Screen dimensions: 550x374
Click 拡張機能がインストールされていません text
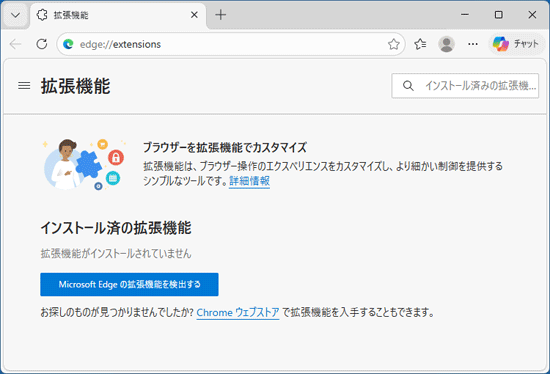pyautogui.click(x=116, y=253)
